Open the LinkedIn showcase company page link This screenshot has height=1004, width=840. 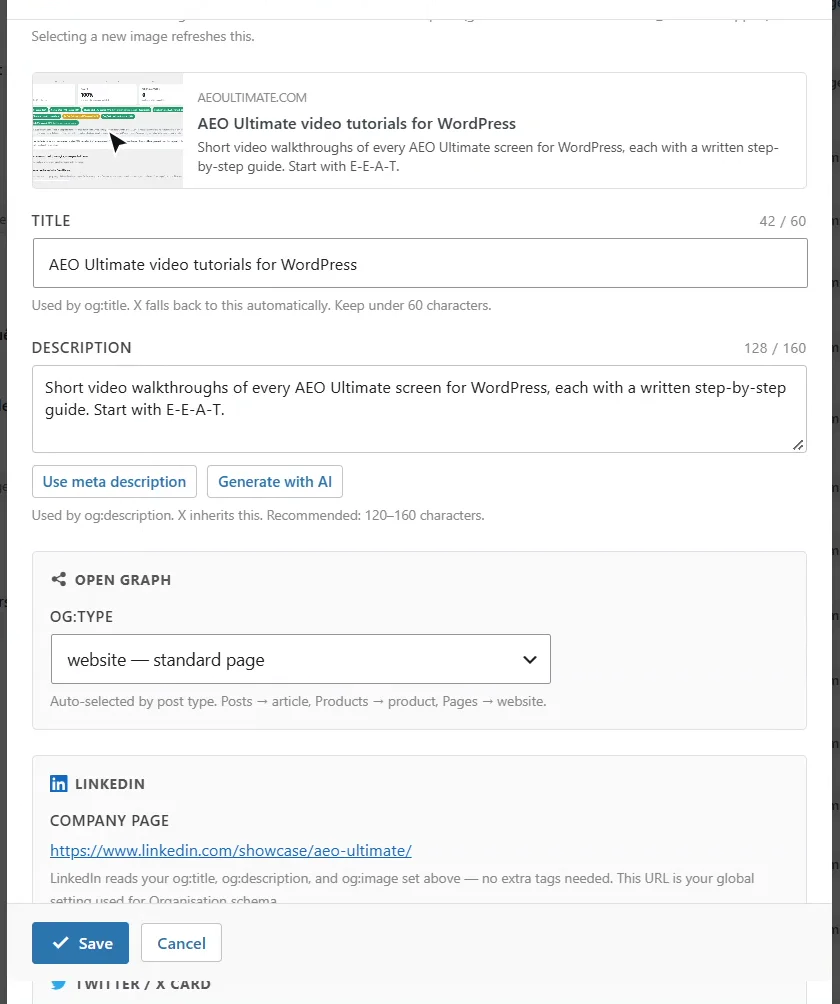tap(230, 850)
